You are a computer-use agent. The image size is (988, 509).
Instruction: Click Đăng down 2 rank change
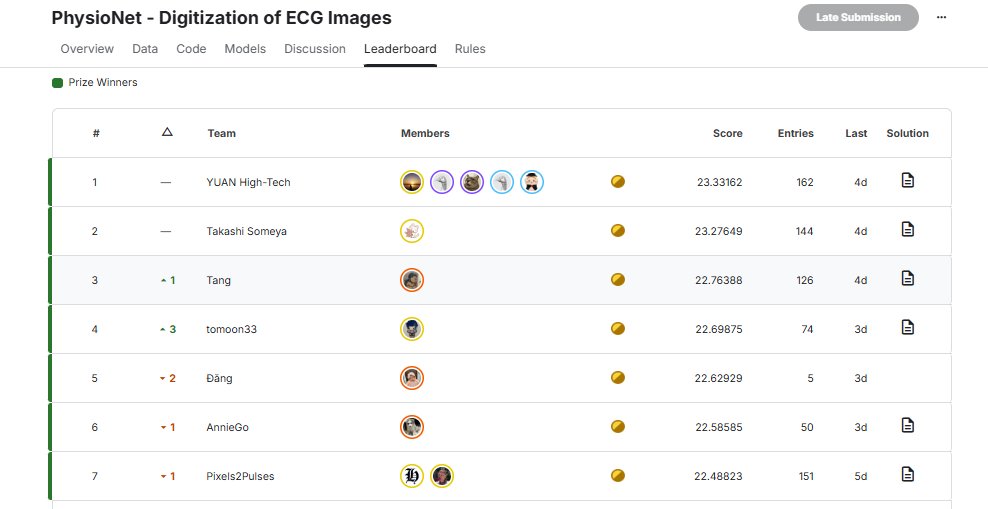[168, 379]
